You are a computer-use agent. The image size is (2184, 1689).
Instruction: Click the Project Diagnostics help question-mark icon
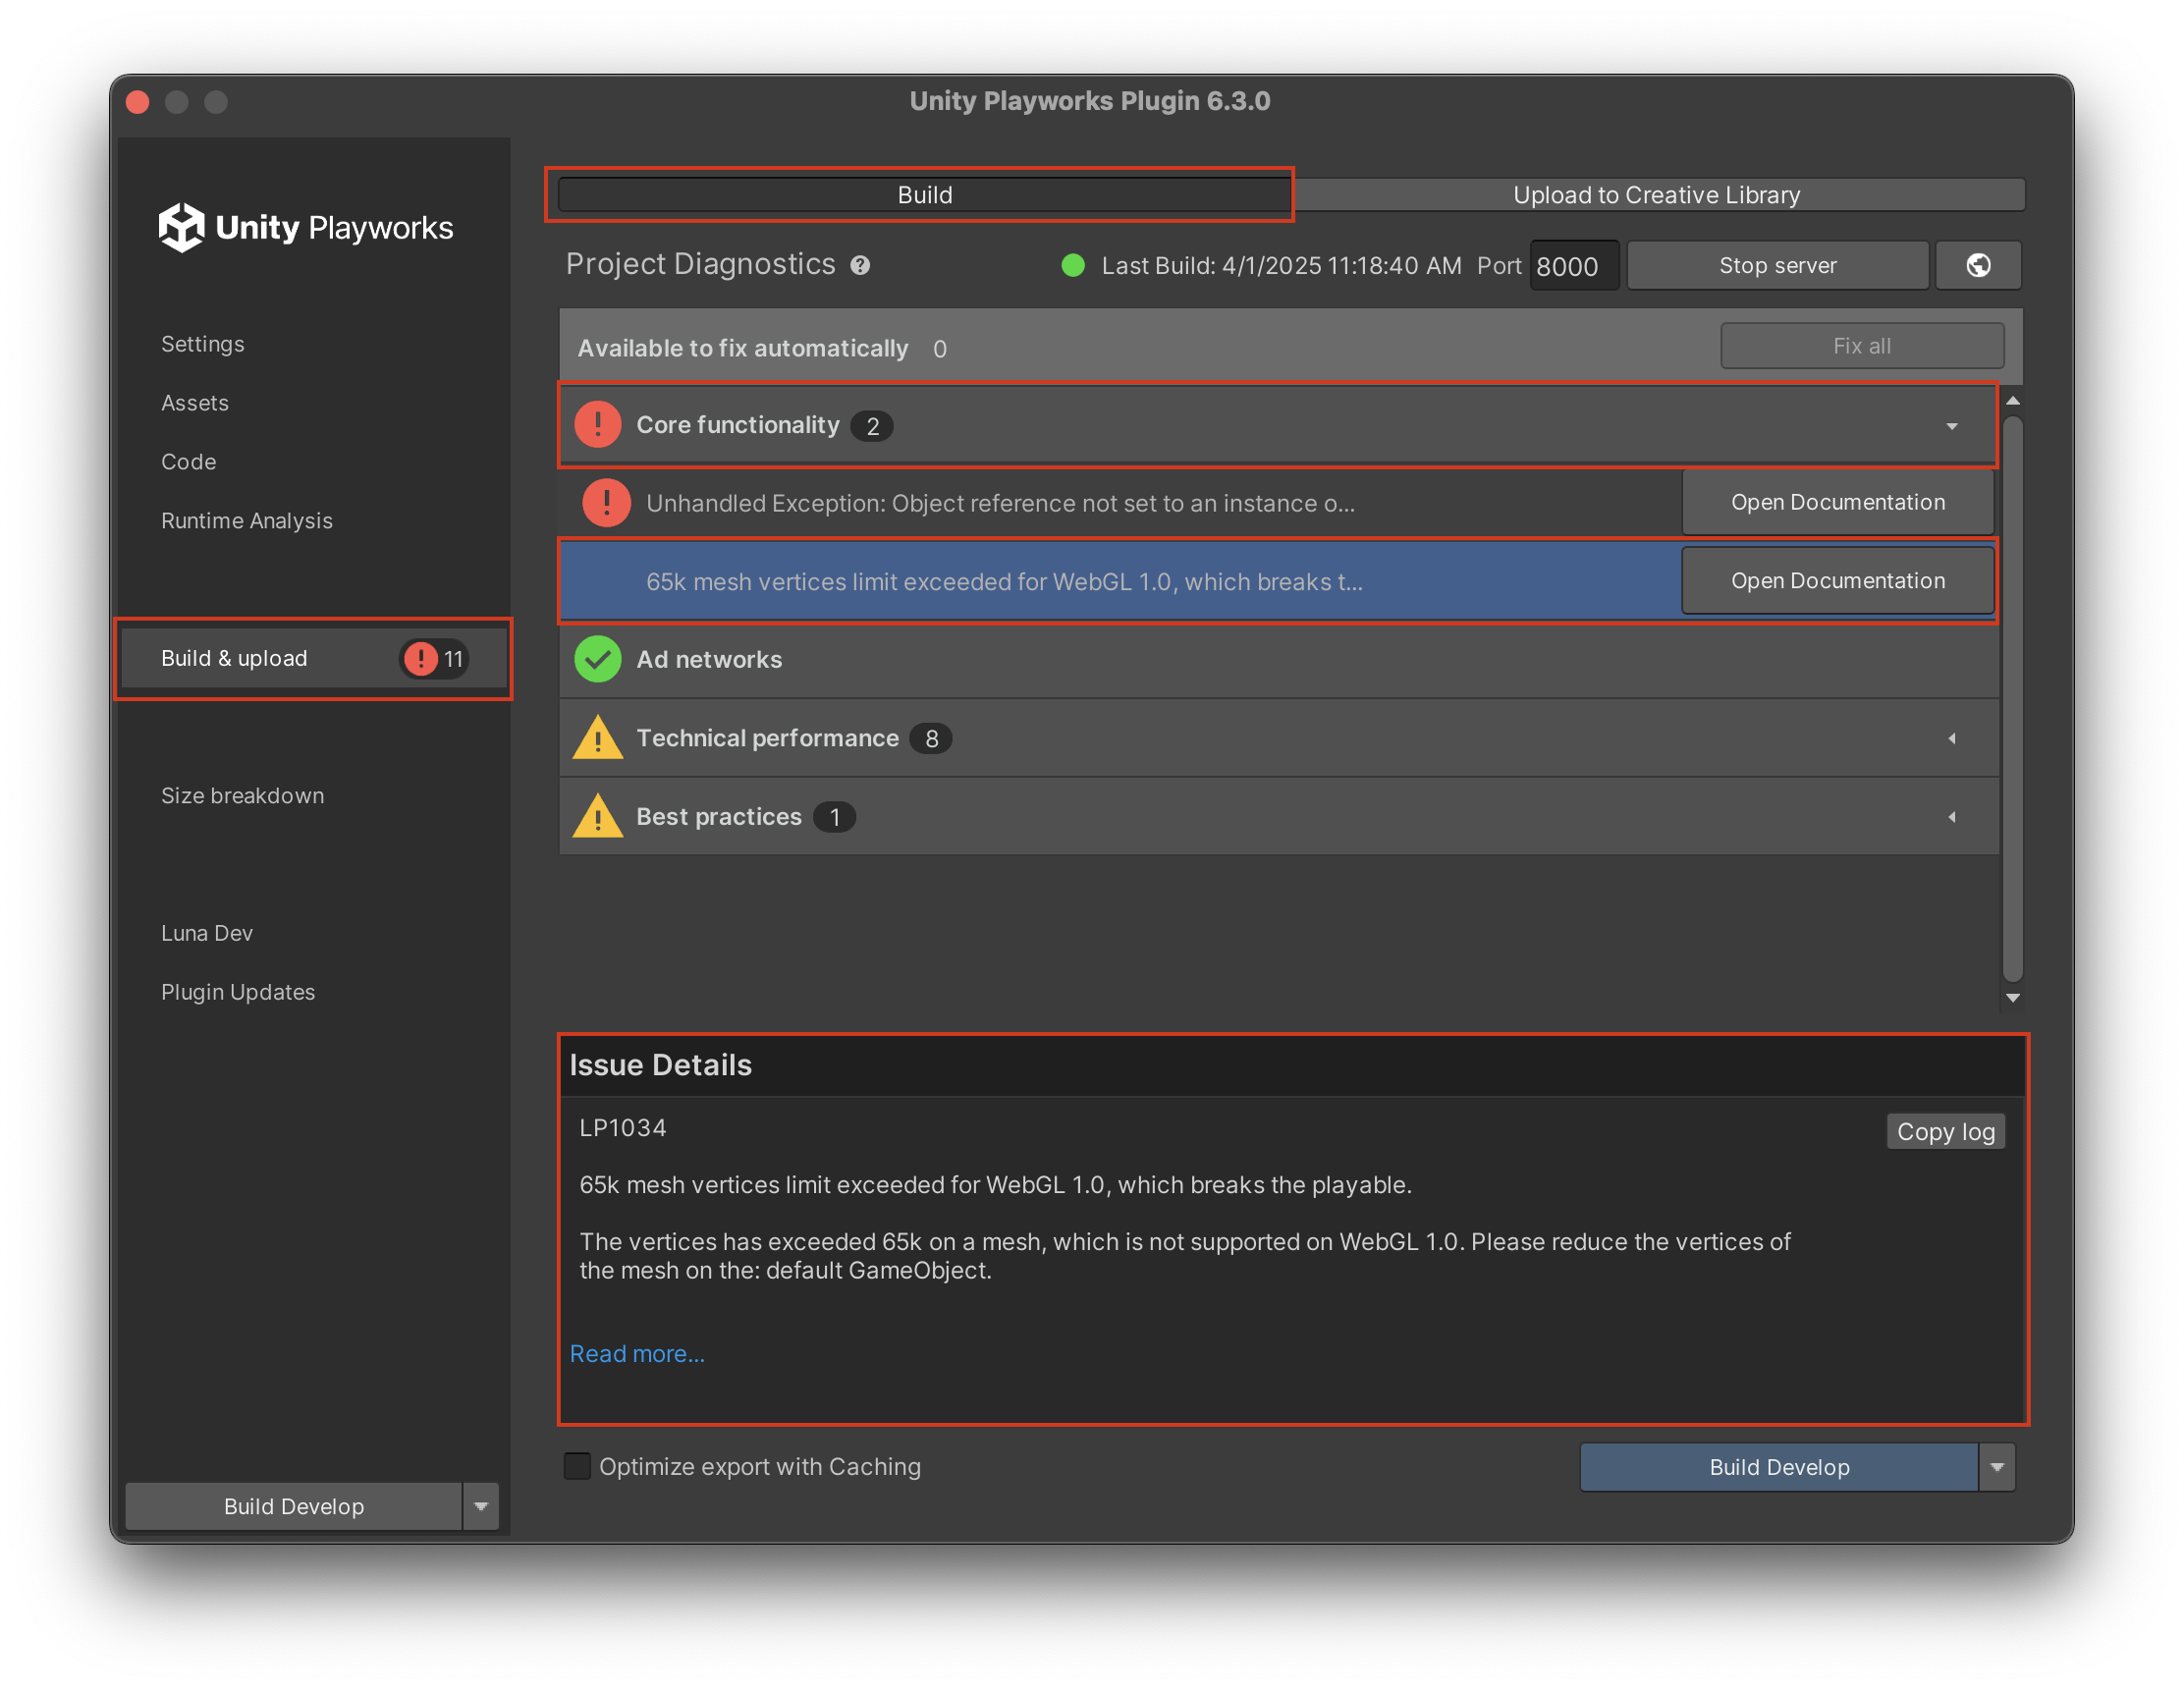(x=860, y=265)
